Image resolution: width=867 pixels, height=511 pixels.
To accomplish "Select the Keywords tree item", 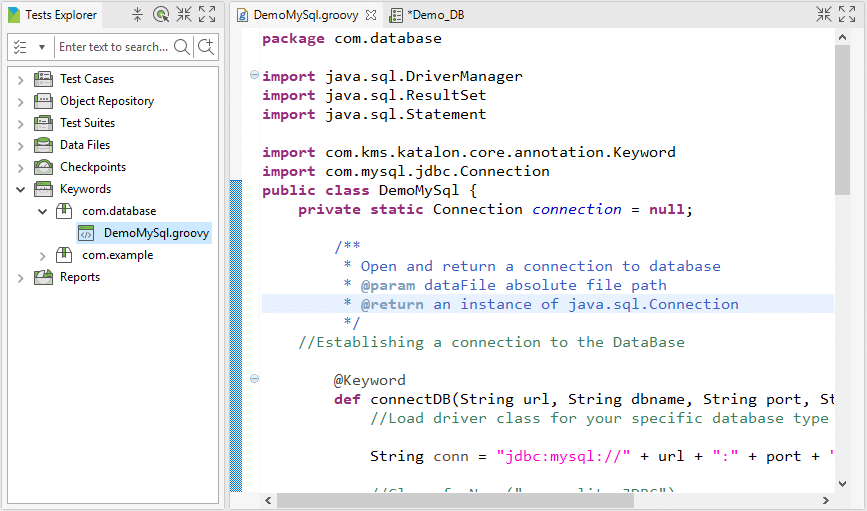I will pyautogui.click(x=85, y=189).
